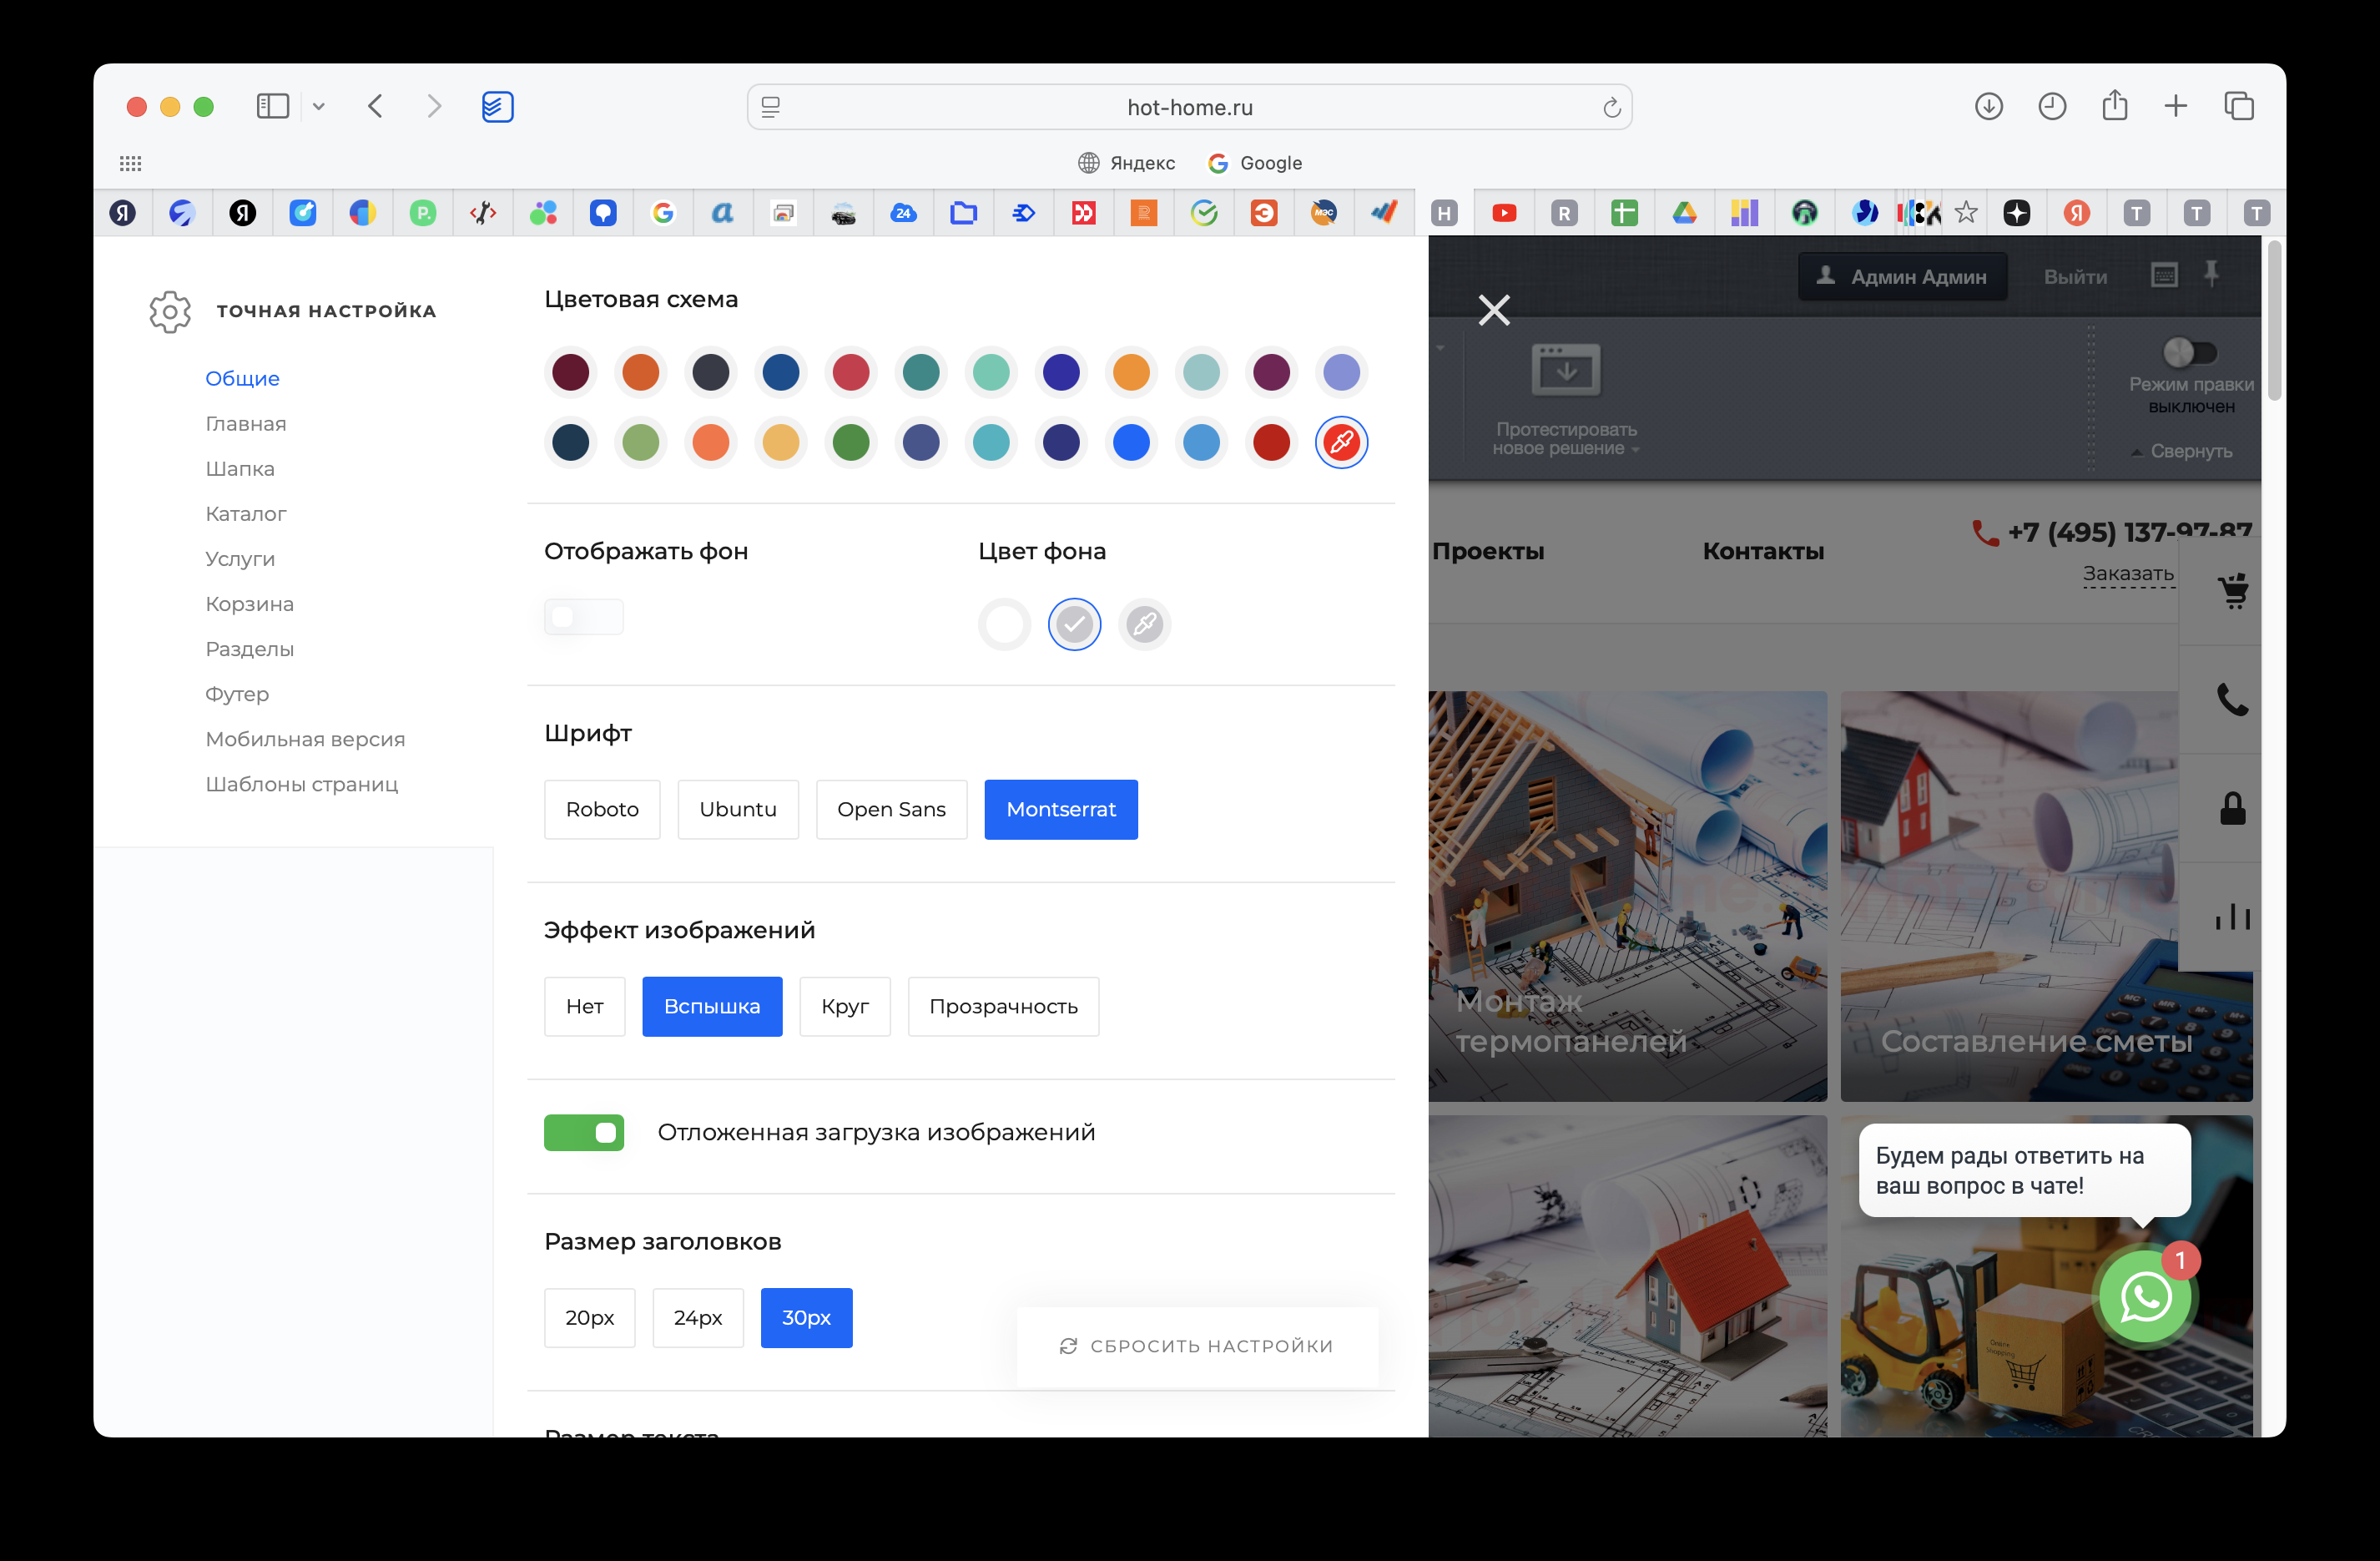
Task: Click the page reload icon in address bar
Action: (1611, 107)
